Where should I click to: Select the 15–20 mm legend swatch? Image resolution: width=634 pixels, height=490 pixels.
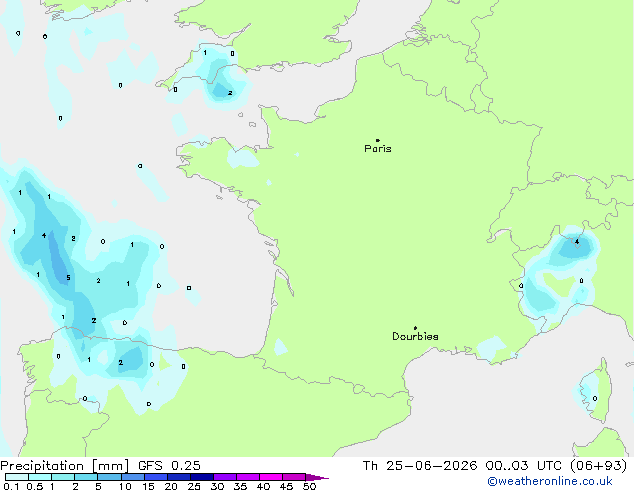tap(155, 477)
